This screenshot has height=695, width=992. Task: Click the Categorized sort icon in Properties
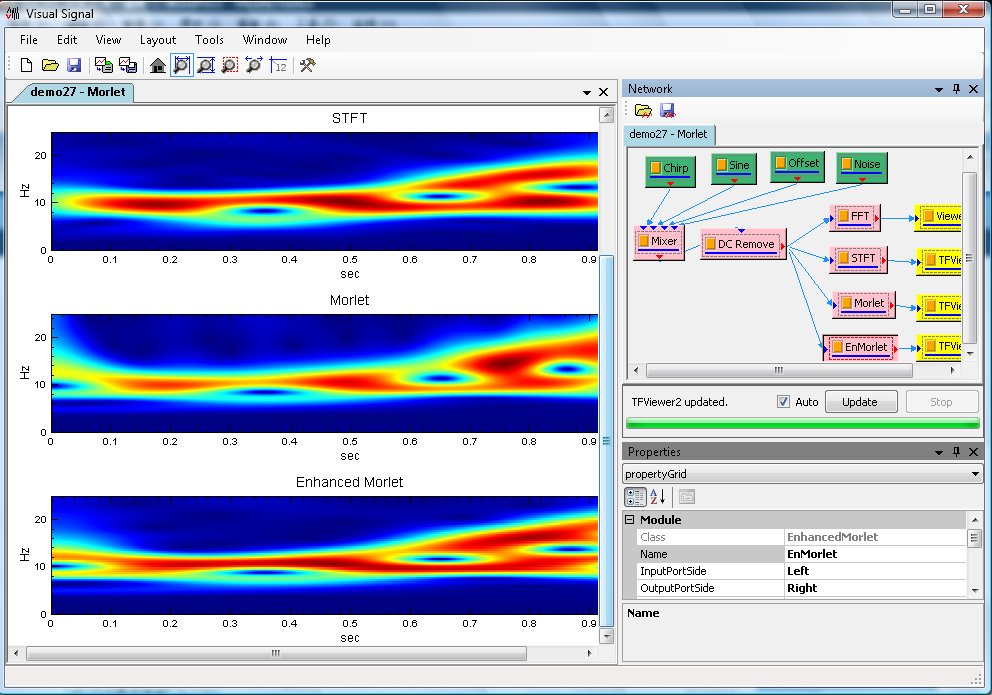[x=635, y=497]
